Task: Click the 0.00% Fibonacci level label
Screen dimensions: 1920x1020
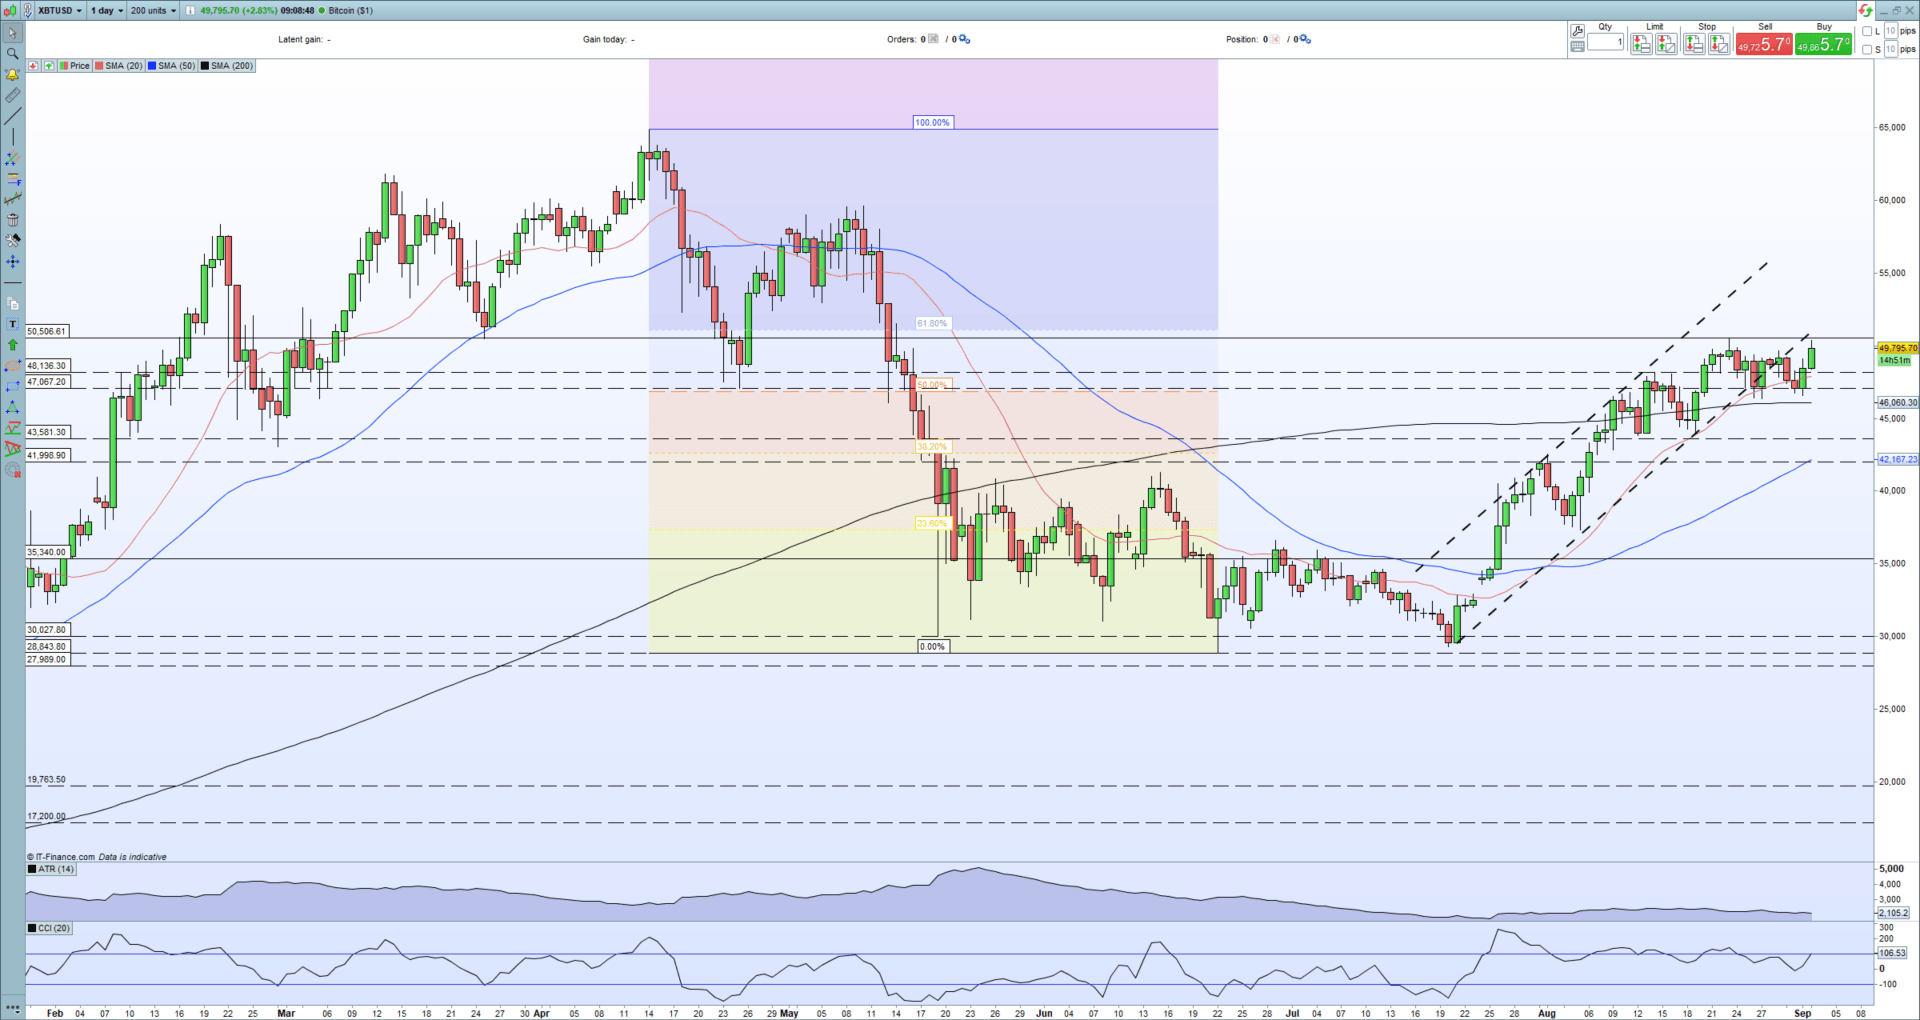Action: pos(932,646)
